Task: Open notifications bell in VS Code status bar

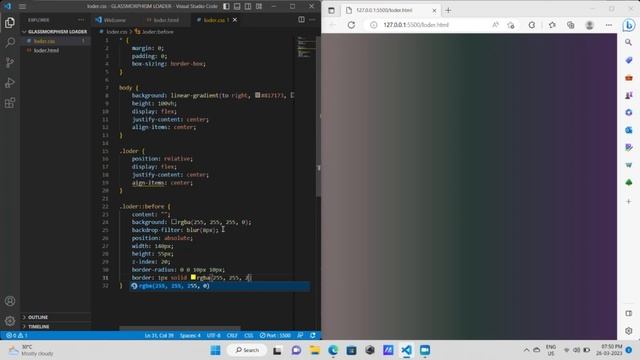Action: [x=313, y=336]
